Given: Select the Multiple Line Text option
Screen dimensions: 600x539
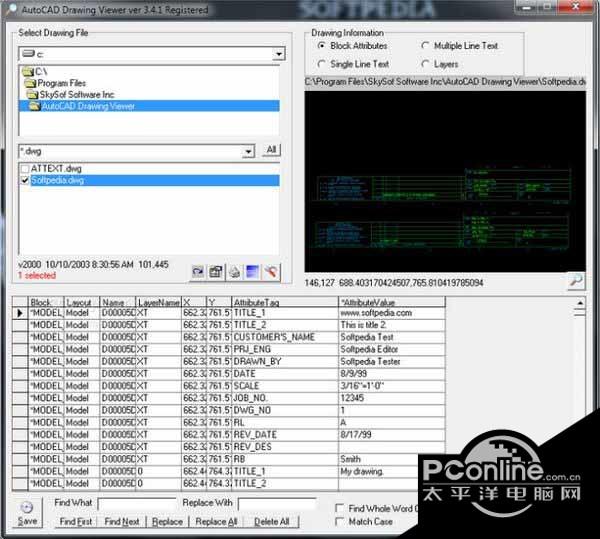Looking at the screenshot, I should tap(425, 46).
